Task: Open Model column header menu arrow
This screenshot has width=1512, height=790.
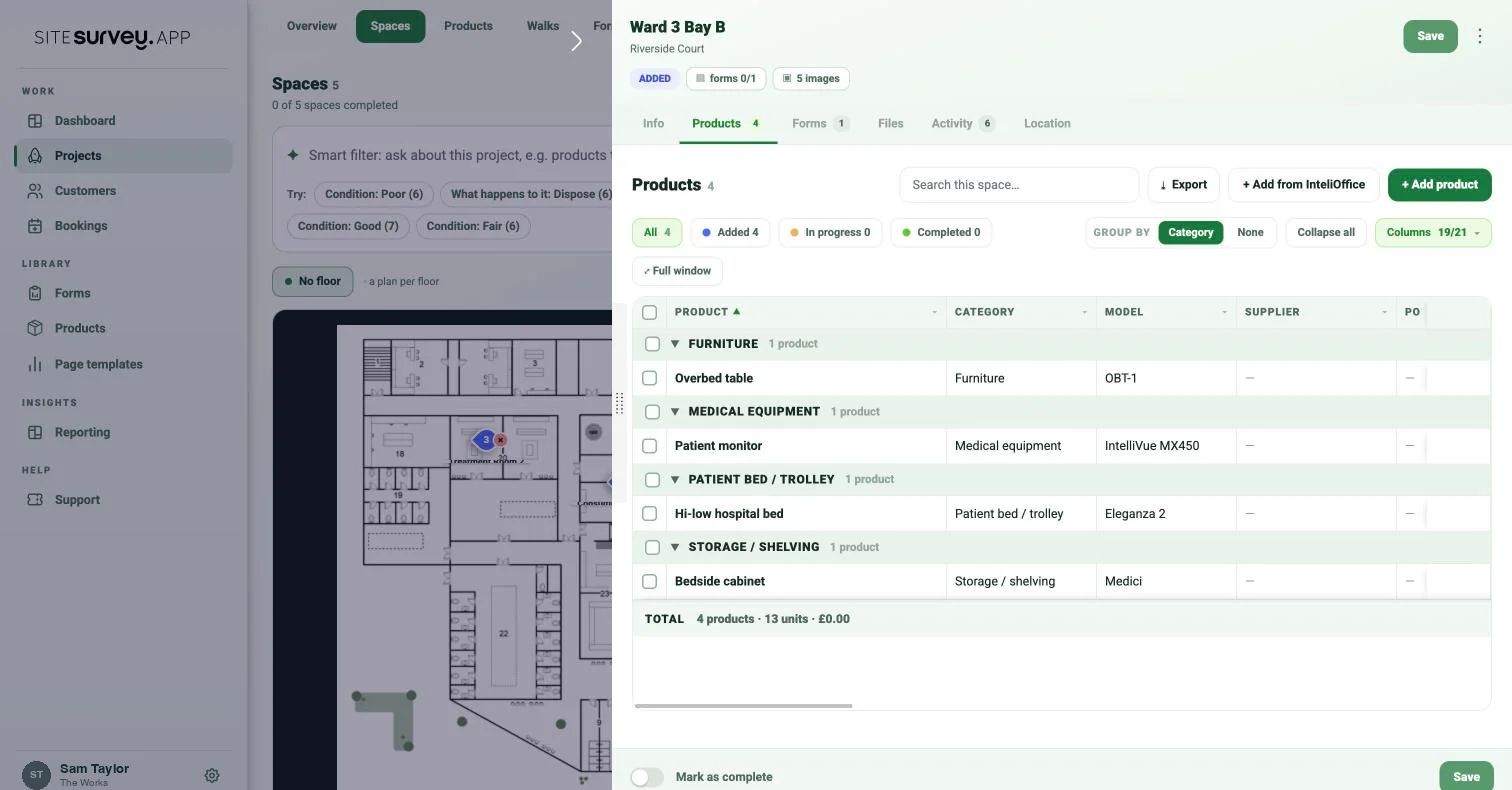Action: coord(1224,313)
